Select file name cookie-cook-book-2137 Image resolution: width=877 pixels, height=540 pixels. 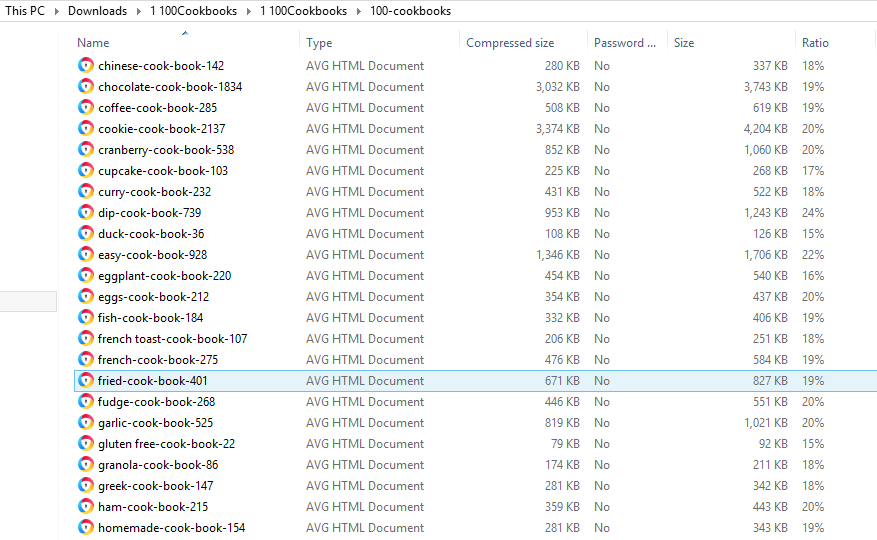tap(162, 129)
